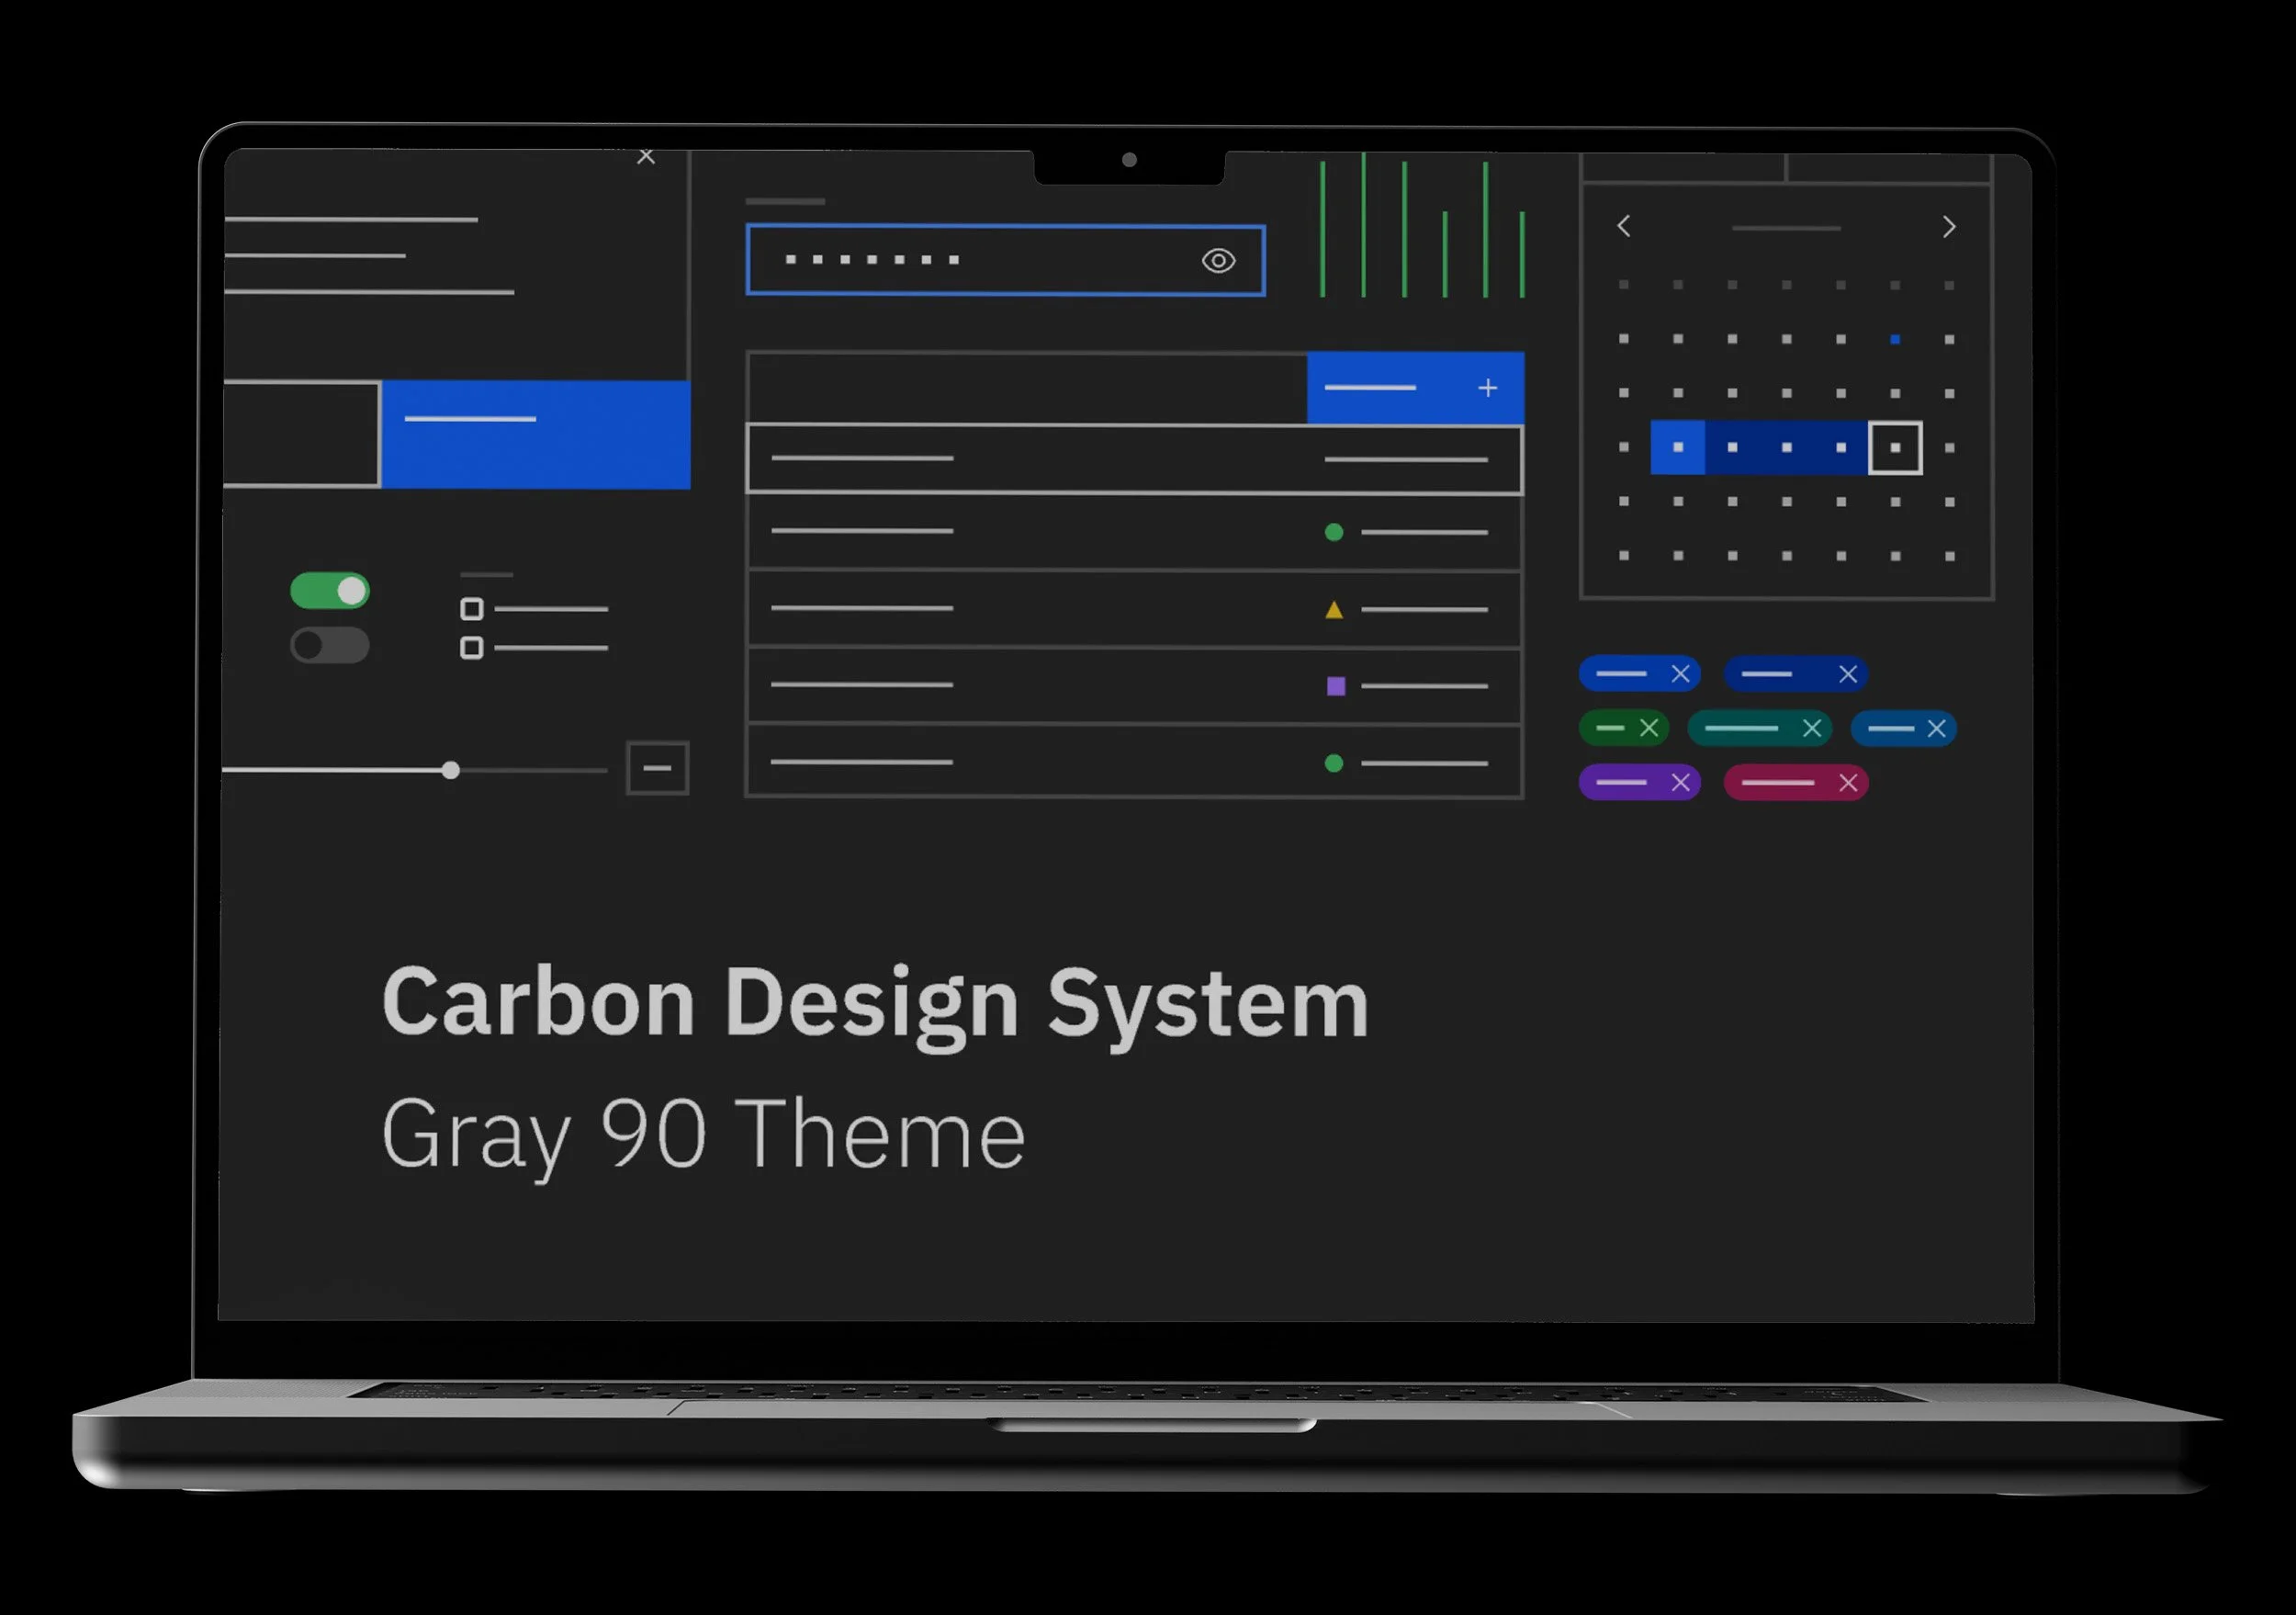Click the eye icon in password field
2296x1615 pixels.
[1218, 261]
